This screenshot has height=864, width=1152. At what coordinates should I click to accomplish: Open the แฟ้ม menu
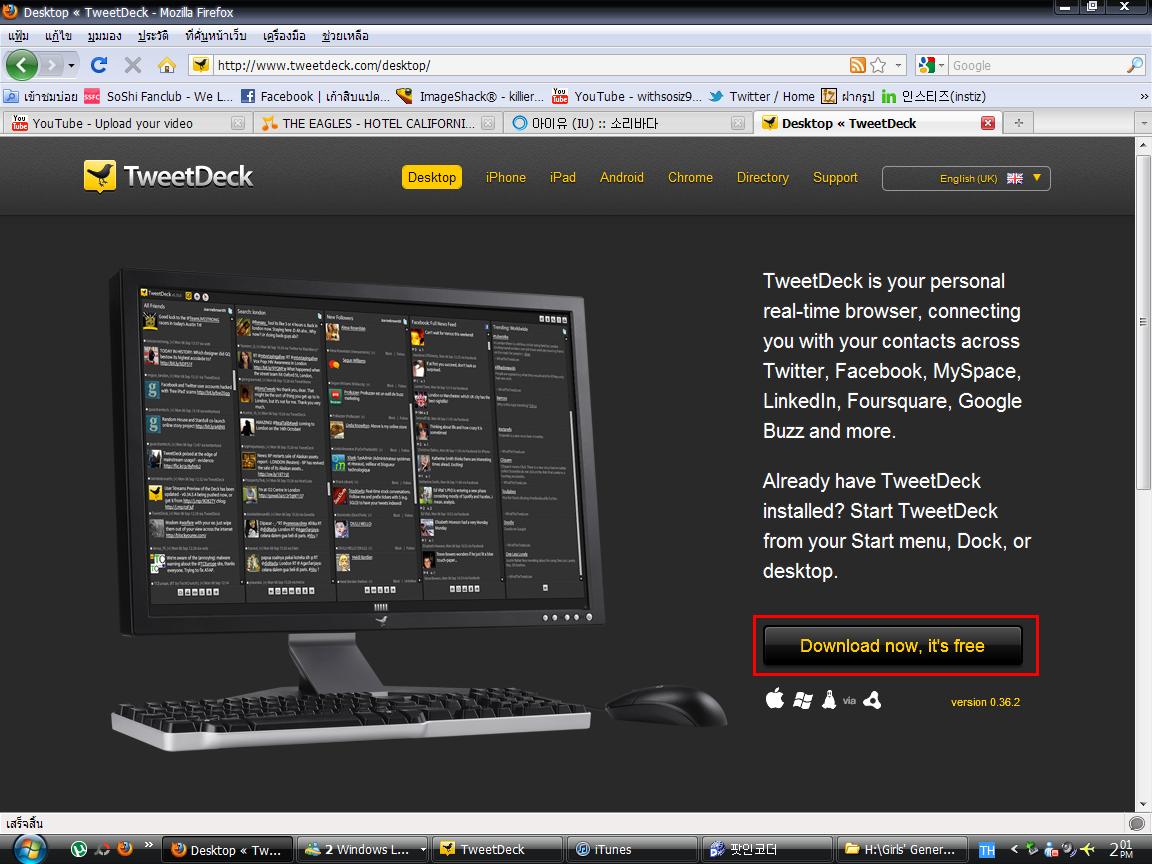18,35
